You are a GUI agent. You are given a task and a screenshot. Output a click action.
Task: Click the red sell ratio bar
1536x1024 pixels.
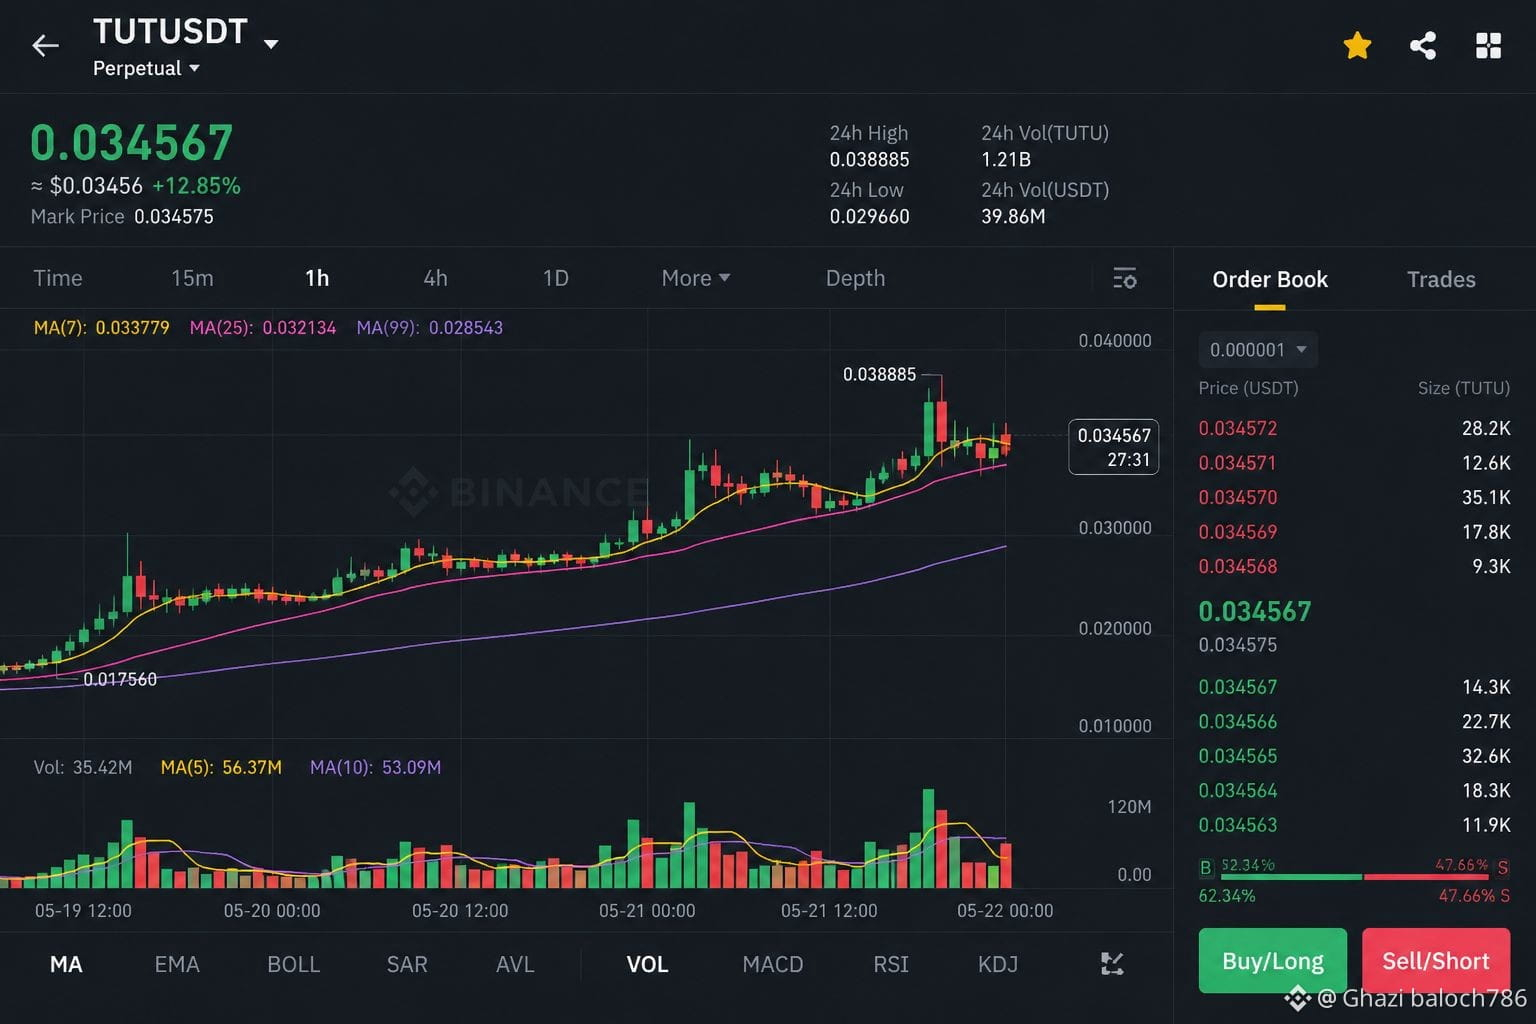[1426, 876]
